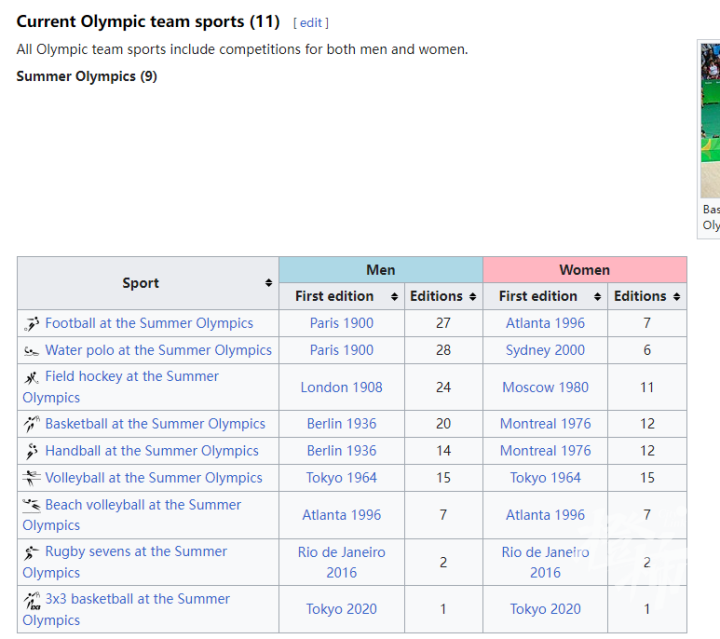The height and width of the screenshot is (639, 720).
Task: Click the beach volleyball pictogram icon
Action: (32, 506)
